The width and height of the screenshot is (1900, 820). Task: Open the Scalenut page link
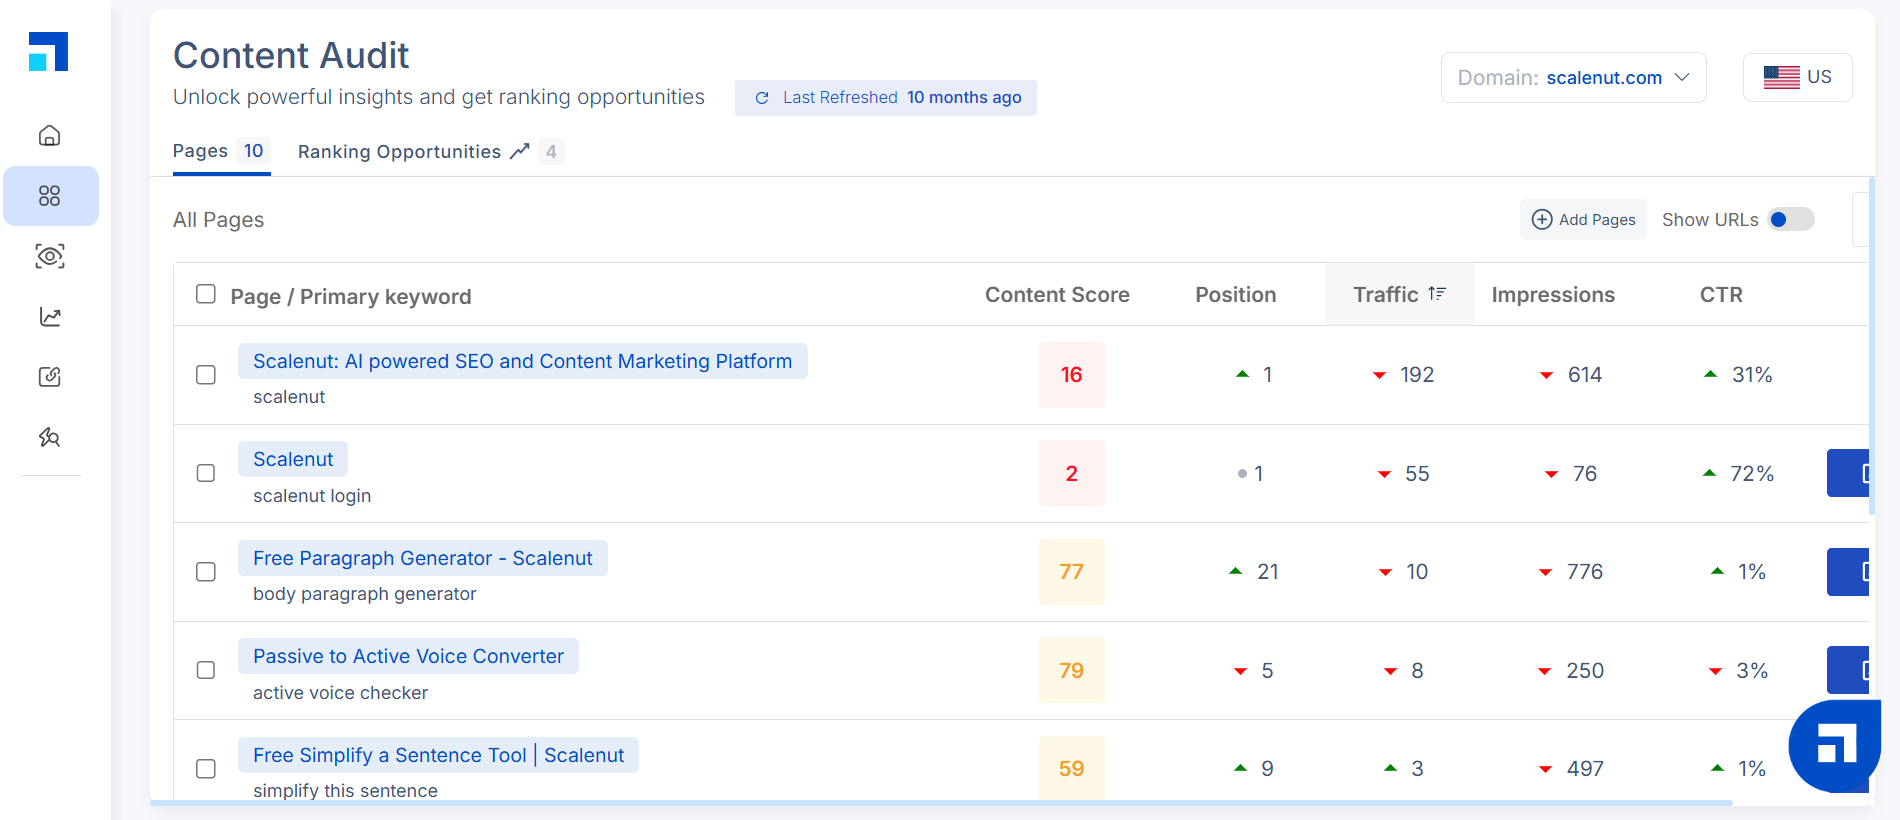(x=293, y=459)
